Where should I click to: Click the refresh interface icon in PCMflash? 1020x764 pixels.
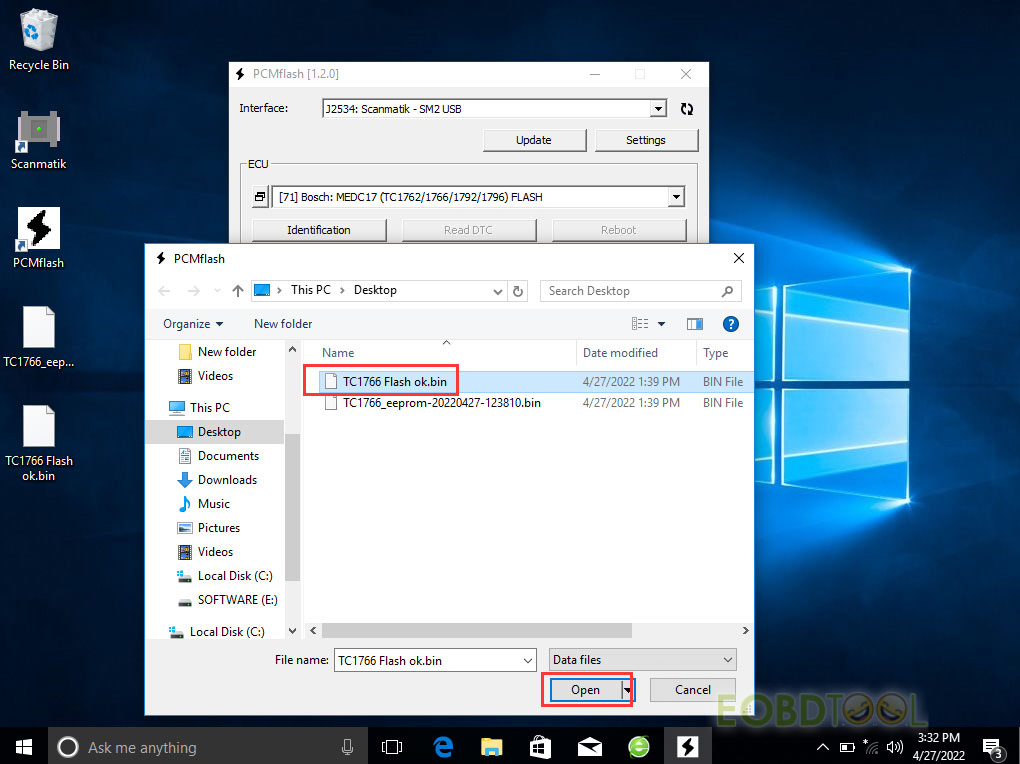686,109
